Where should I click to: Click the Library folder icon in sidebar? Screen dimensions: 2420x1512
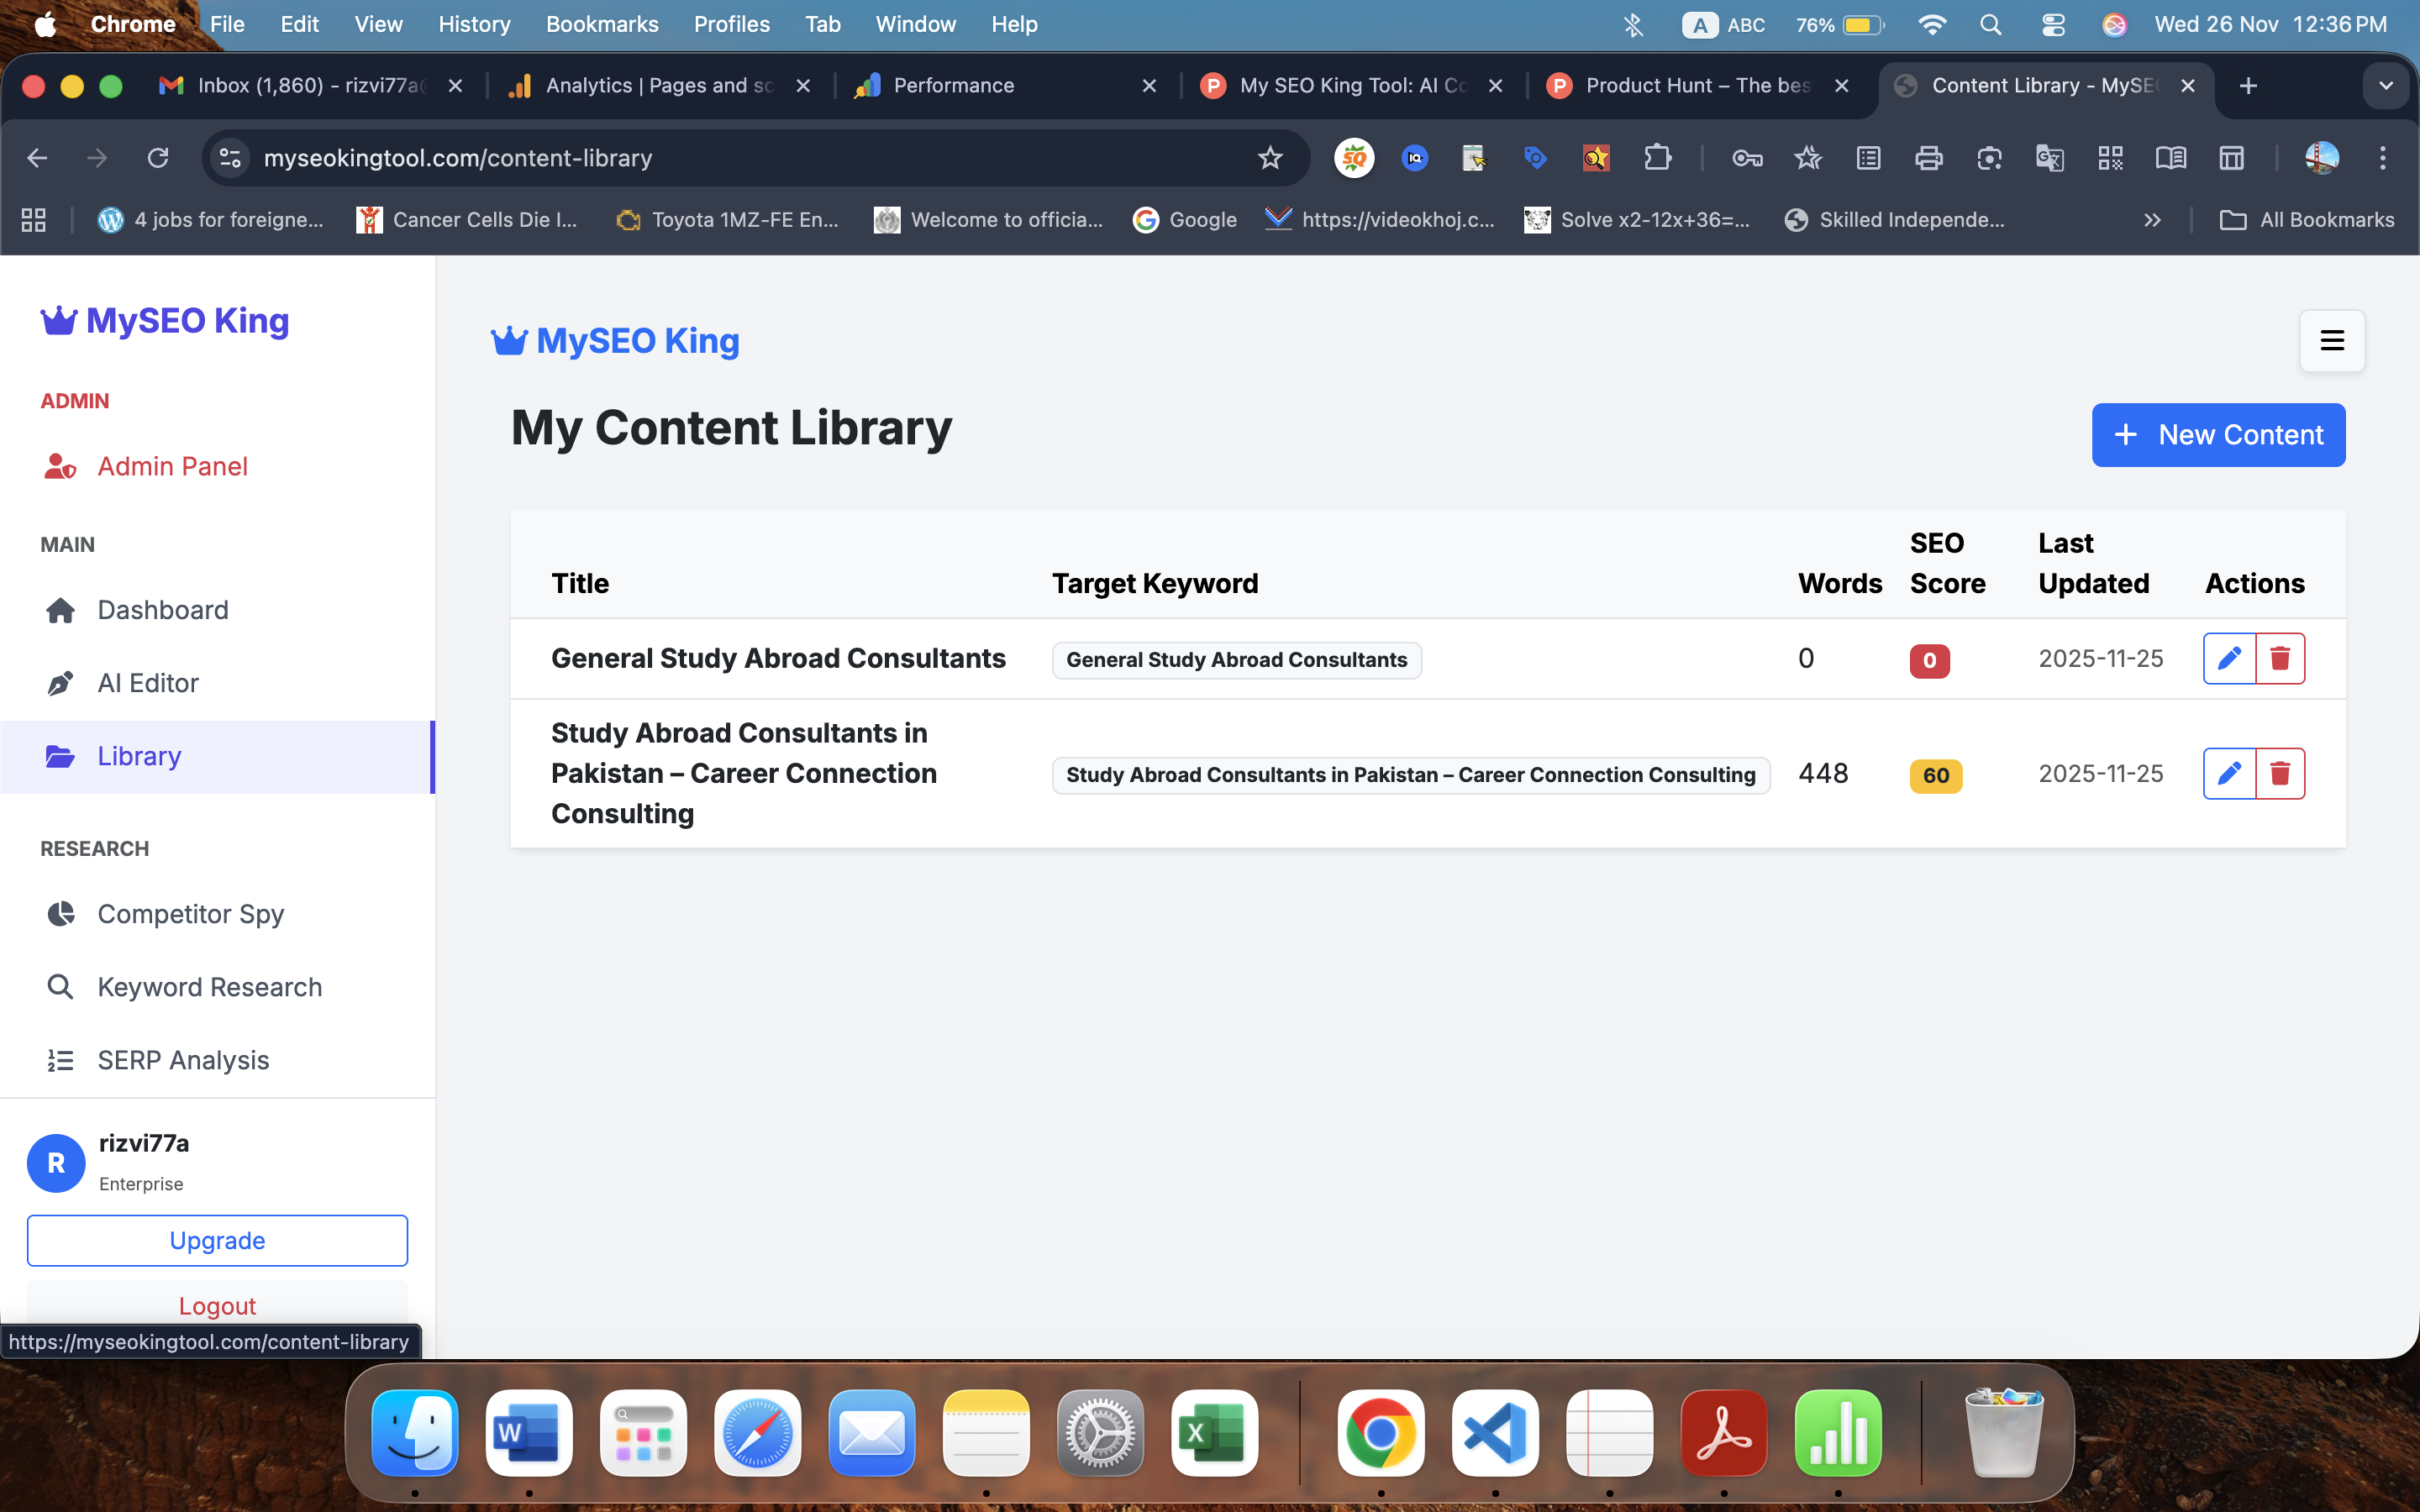click(x=61, y=756)
